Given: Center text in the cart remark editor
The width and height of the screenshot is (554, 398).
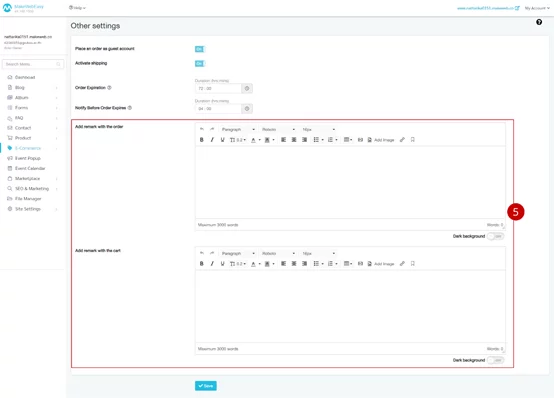Looking at the screenshot, I should click(x=294, y=264).
